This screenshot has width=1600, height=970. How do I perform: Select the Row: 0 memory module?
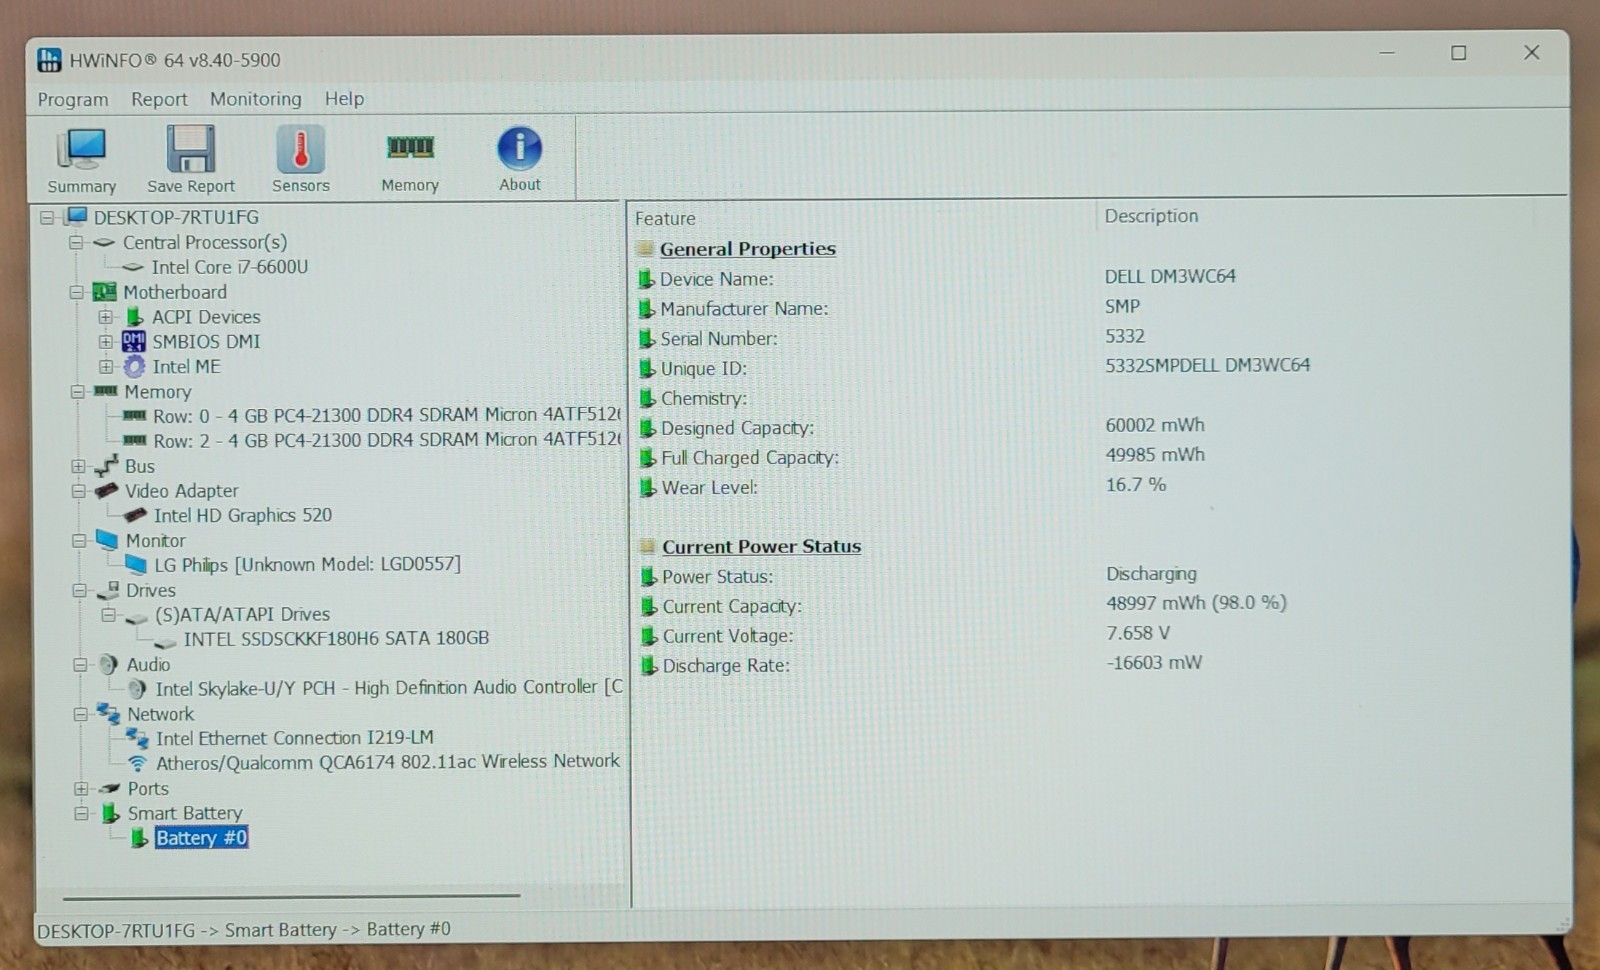(386, 414)
